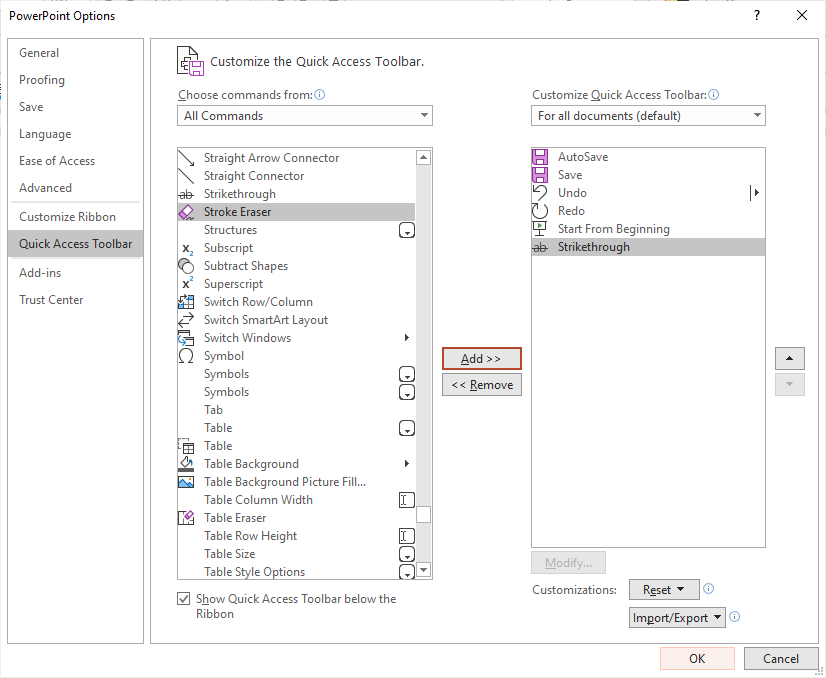
Task: Click the Save disk icon
Action: tap(540, 175)
